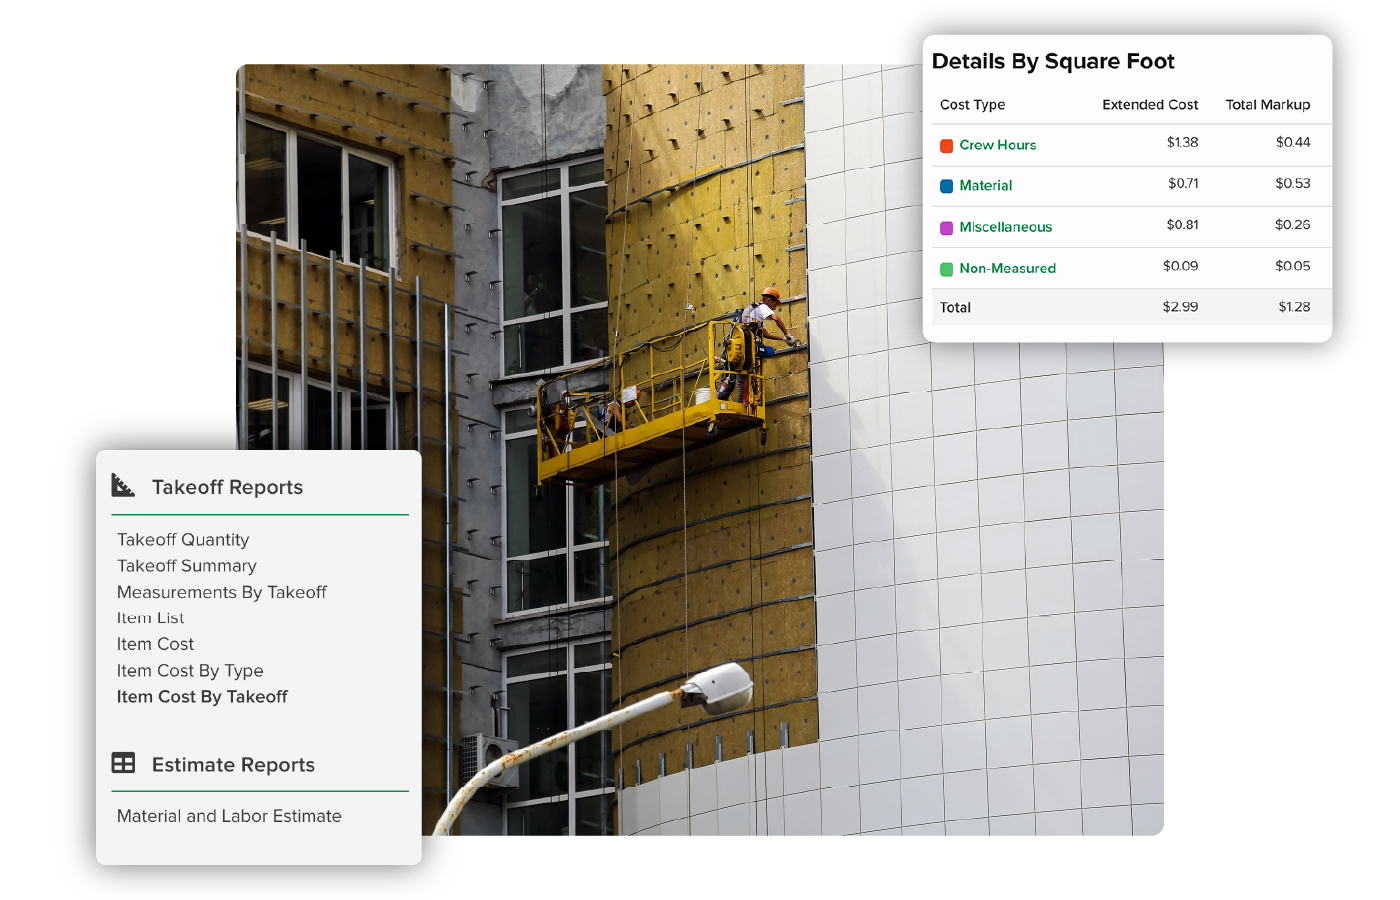
Task: Open Material and Labor Estimate report
Action: pos(229,816)
